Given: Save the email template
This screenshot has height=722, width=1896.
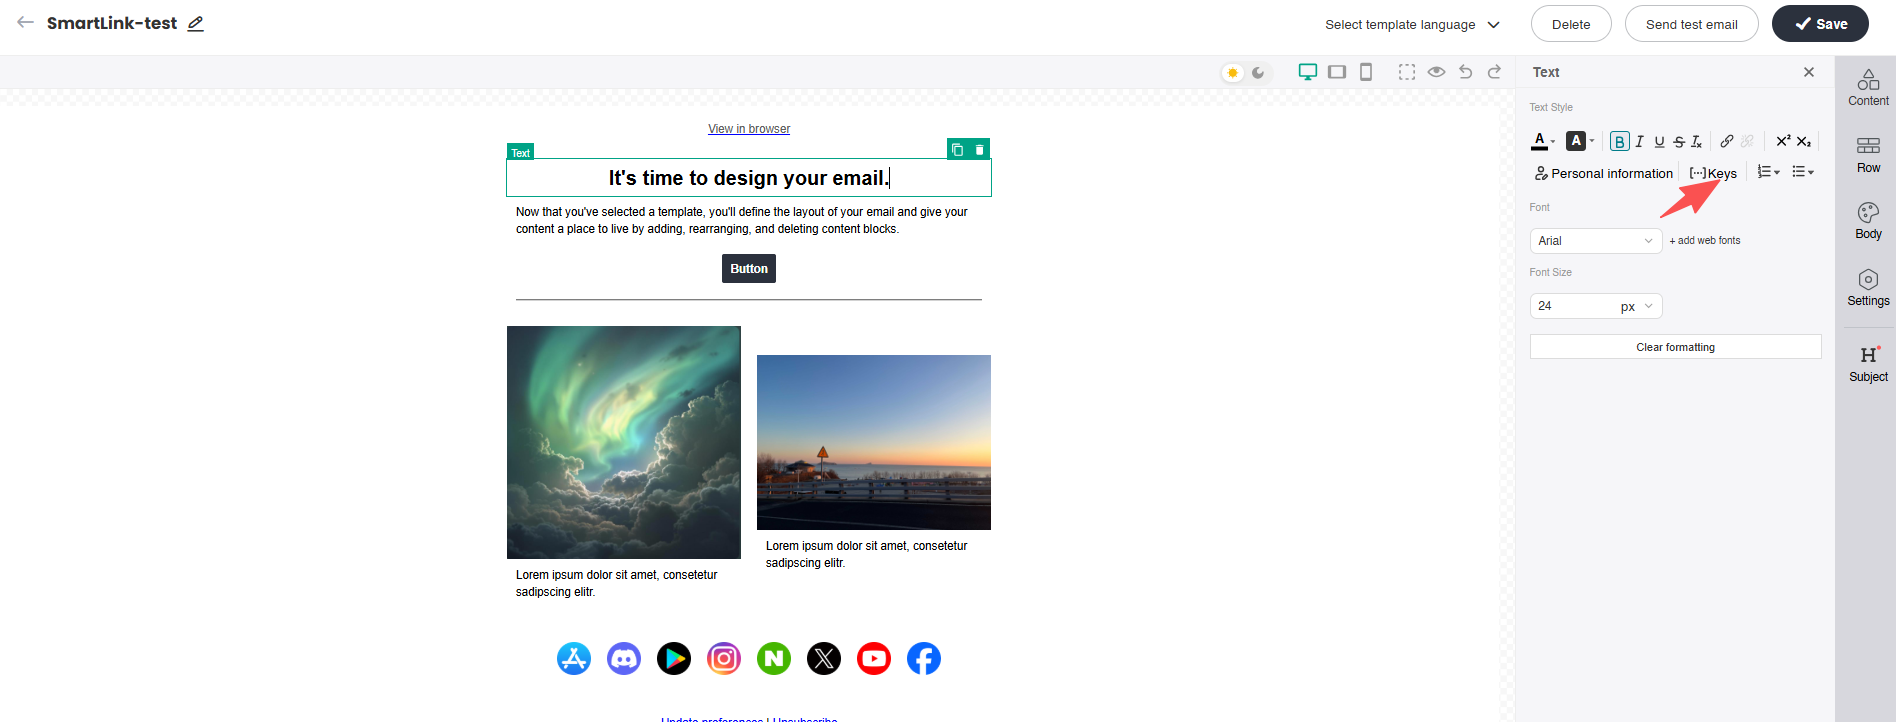Looking at the screenshot, I should click(1820, 24).
